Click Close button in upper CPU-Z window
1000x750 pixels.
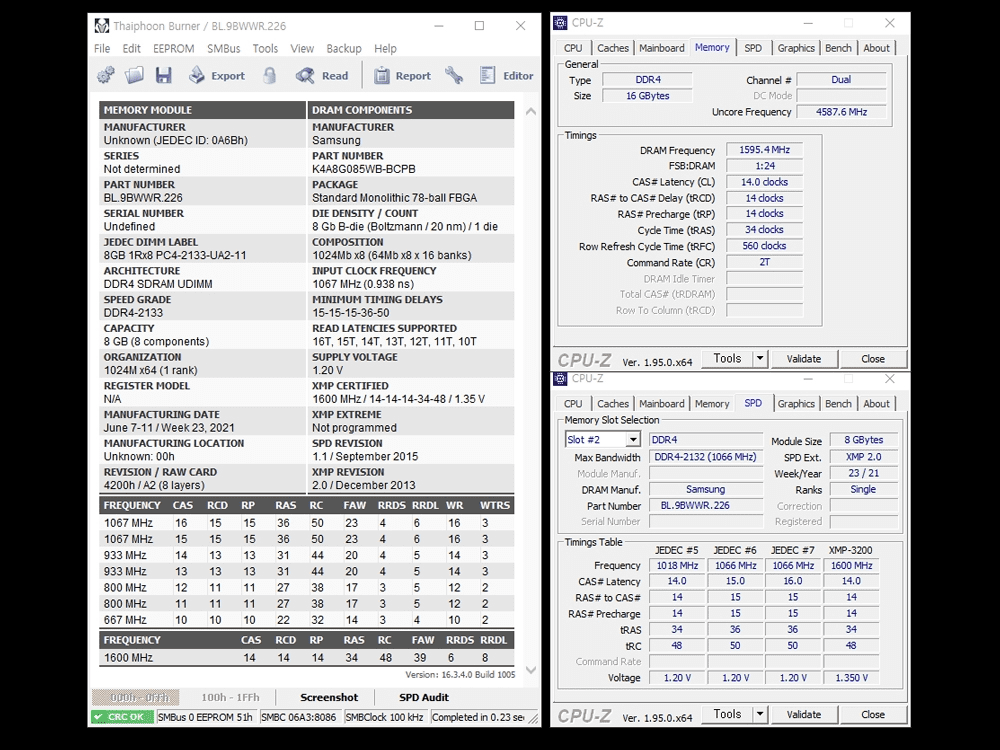872,358
